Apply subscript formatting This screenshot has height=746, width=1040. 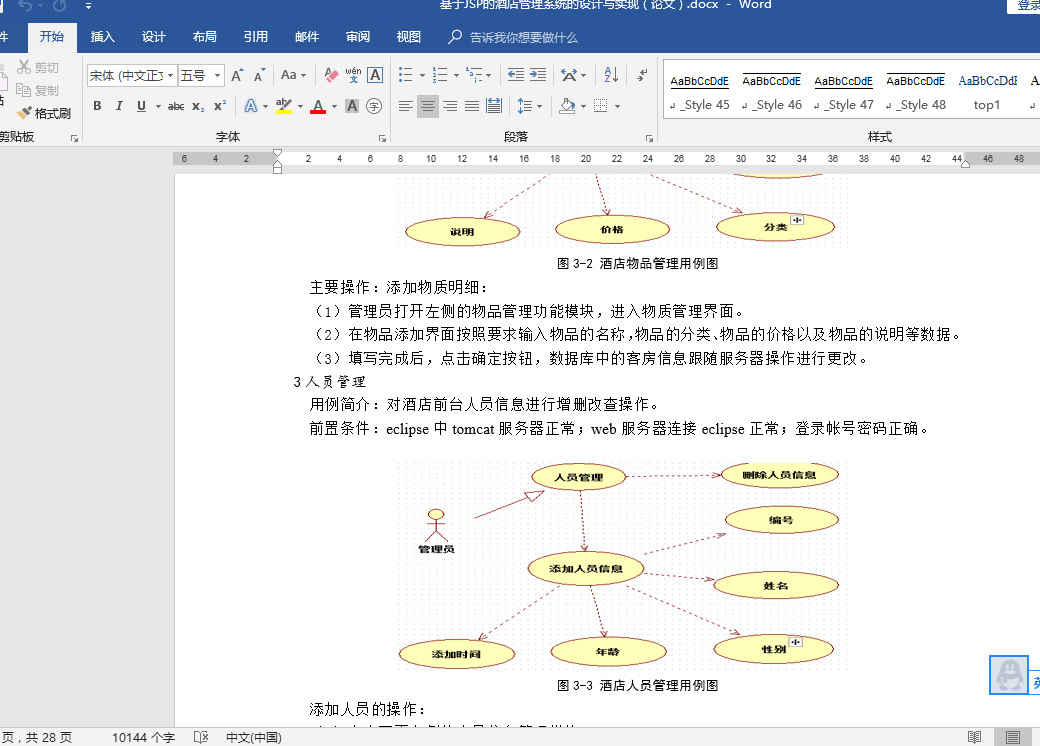(198, 106)
